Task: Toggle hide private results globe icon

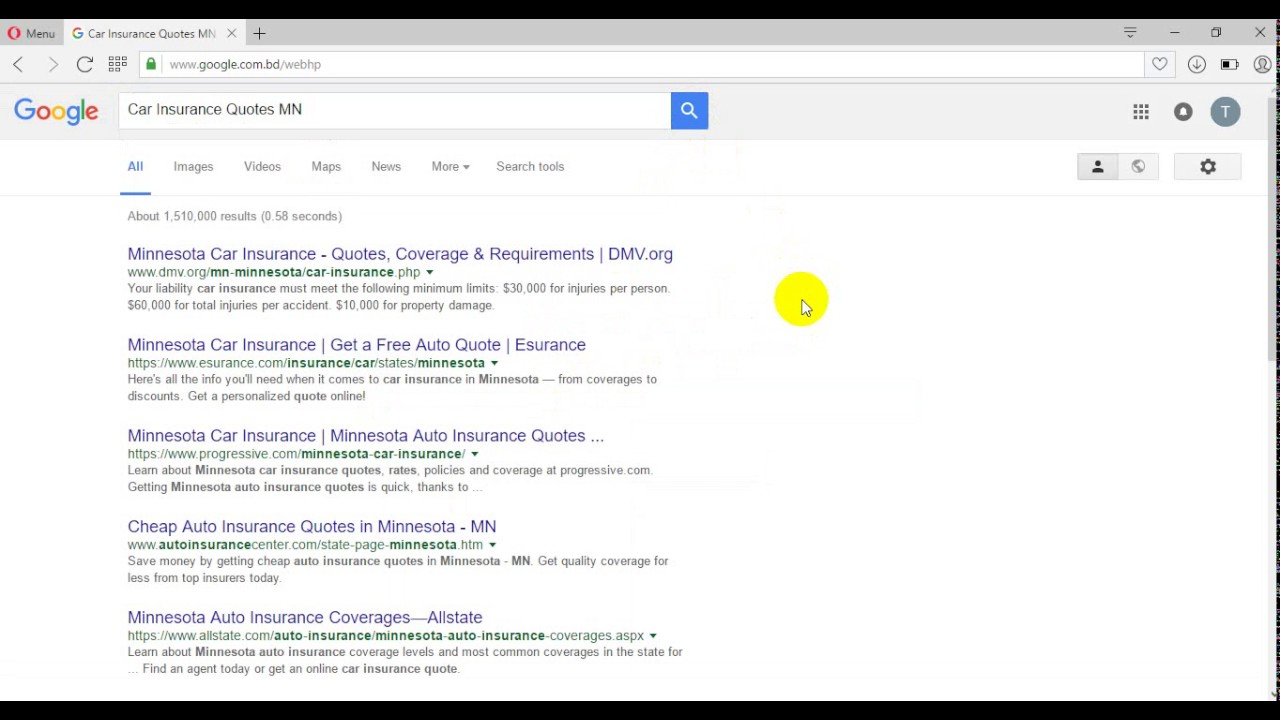Action: click(1138, 167)
